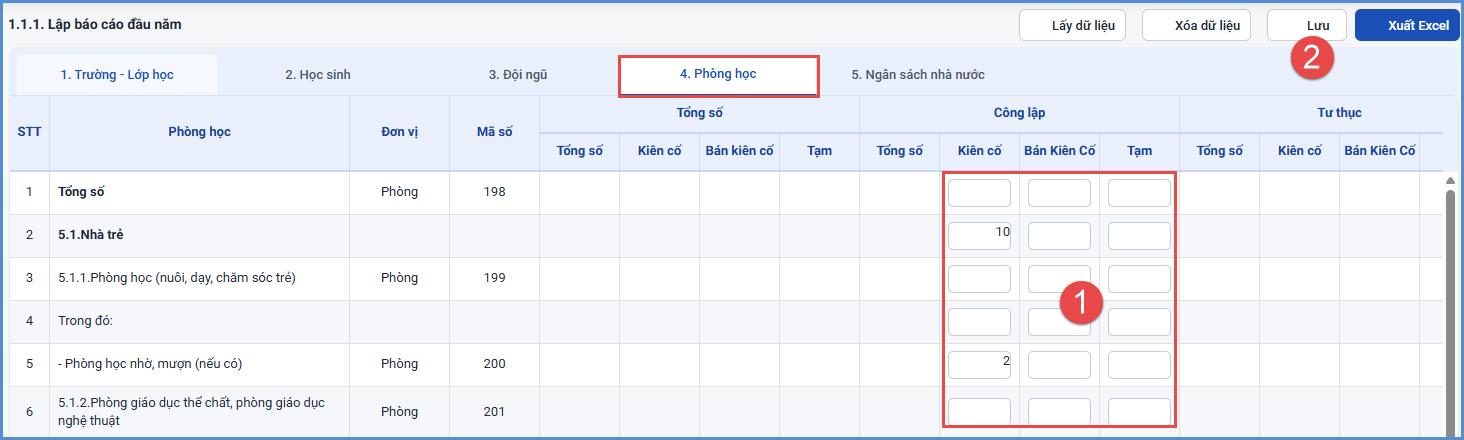Click the table scrollbar up arrow

pos(1450,181)
